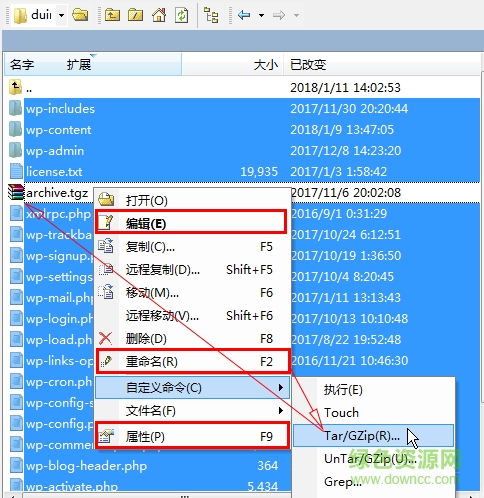Expand the back history dropdown arrow
Screen dimensions: 484x498
[x=261, y=15]
